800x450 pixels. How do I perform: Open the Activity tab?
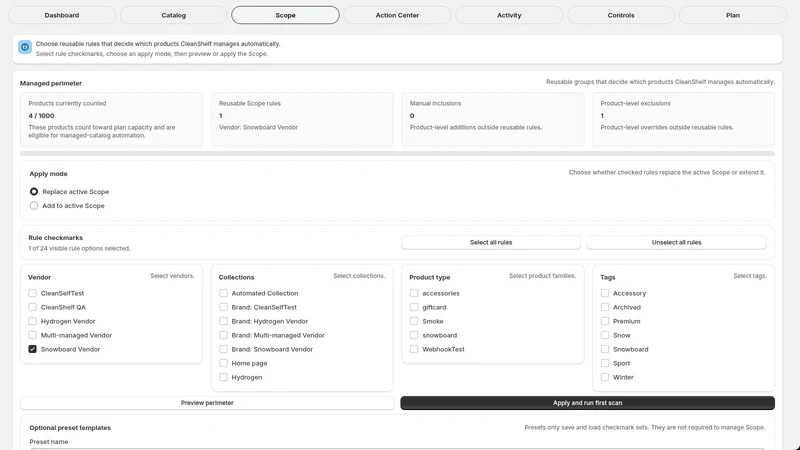tap(509, 15)
